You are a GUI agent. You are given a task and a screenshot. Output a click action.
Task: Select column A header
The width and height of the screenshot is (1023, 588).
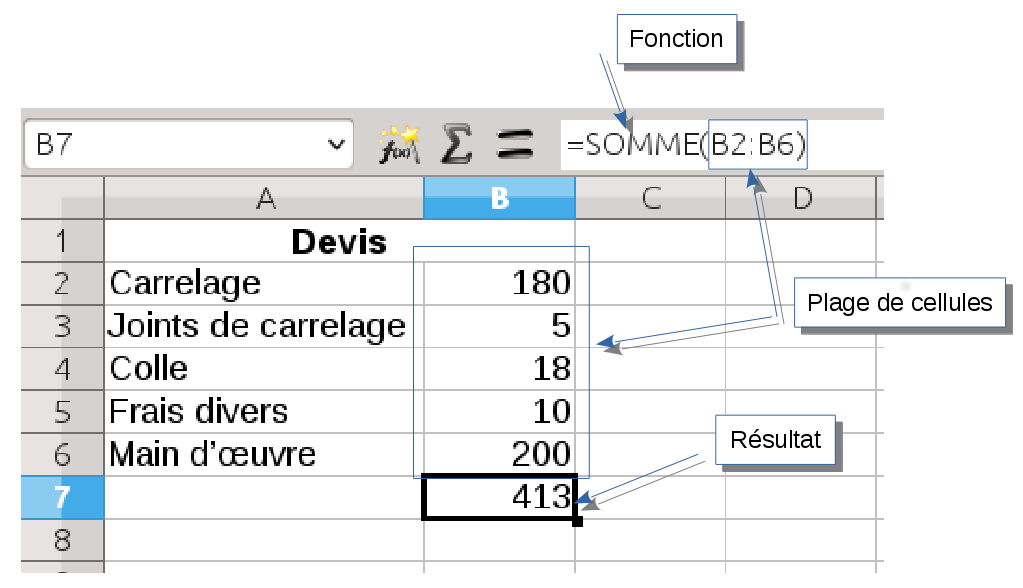pos(264,199)
